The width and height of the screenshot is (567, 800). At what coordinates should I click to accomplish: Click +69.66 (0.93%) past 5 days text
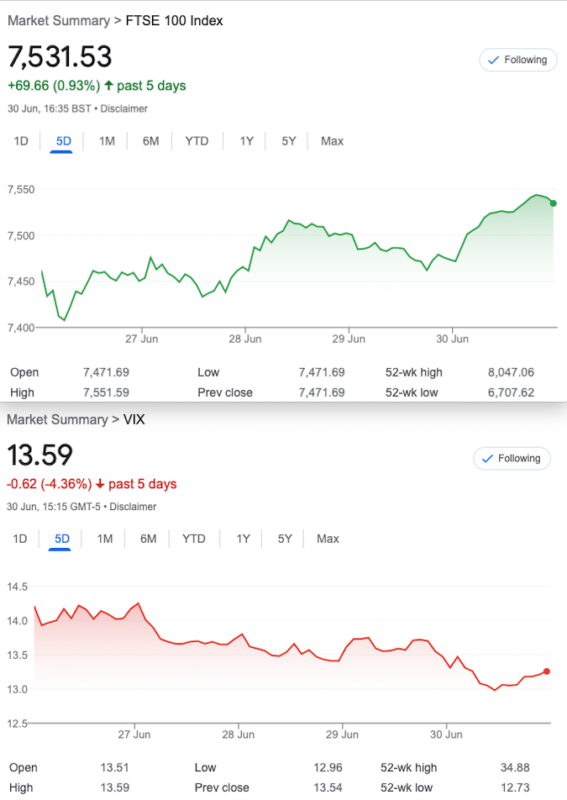96,85
